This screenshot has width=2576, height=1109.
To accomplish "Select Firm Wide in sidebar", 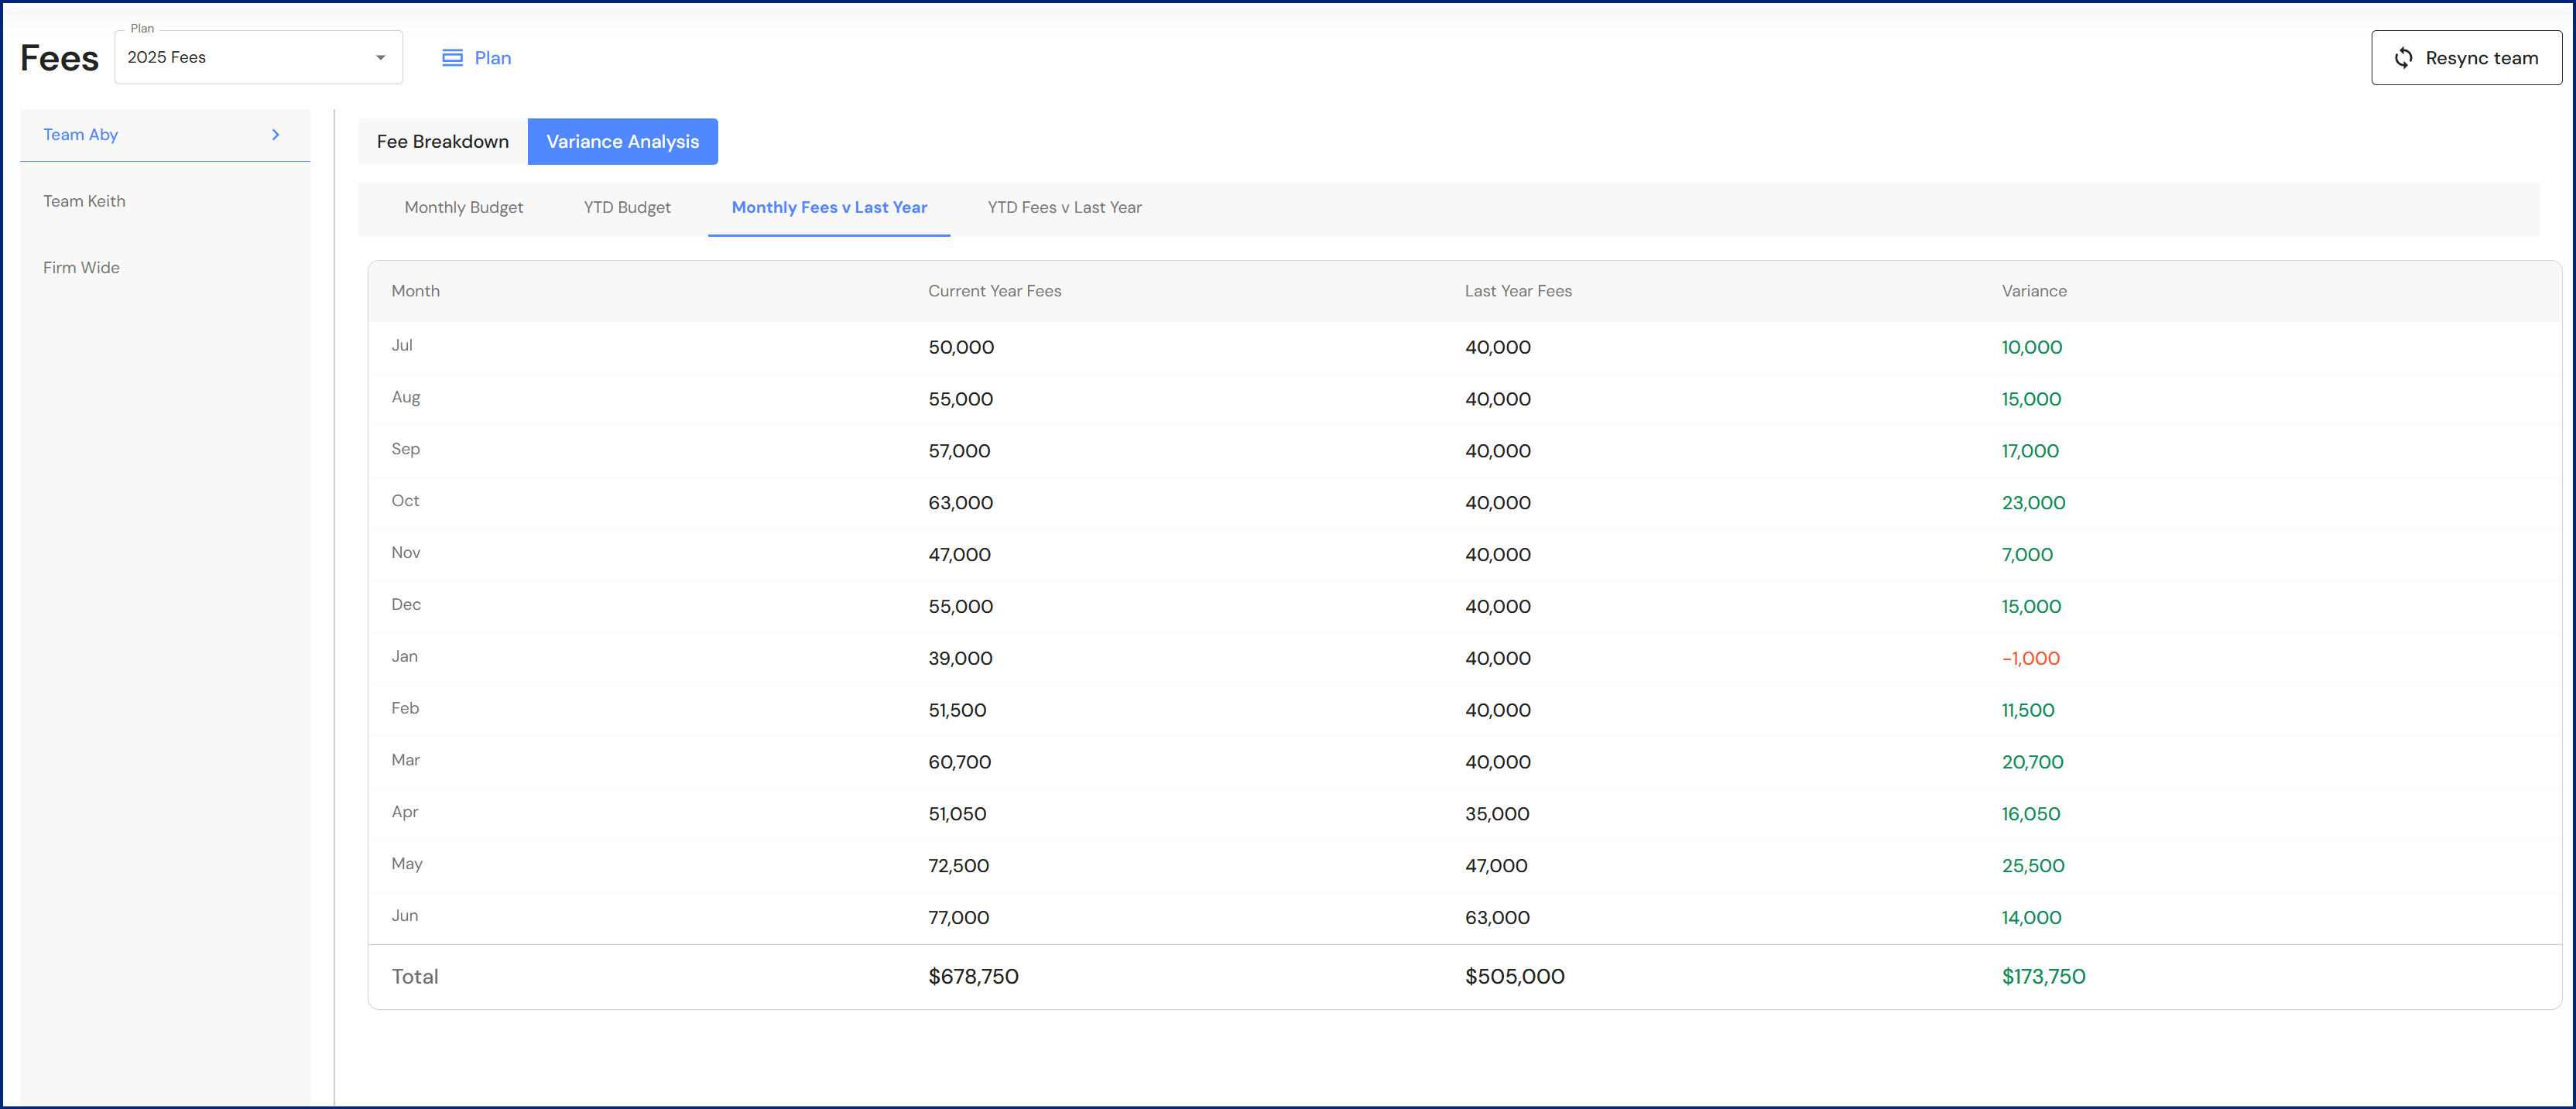I will 81,268.
